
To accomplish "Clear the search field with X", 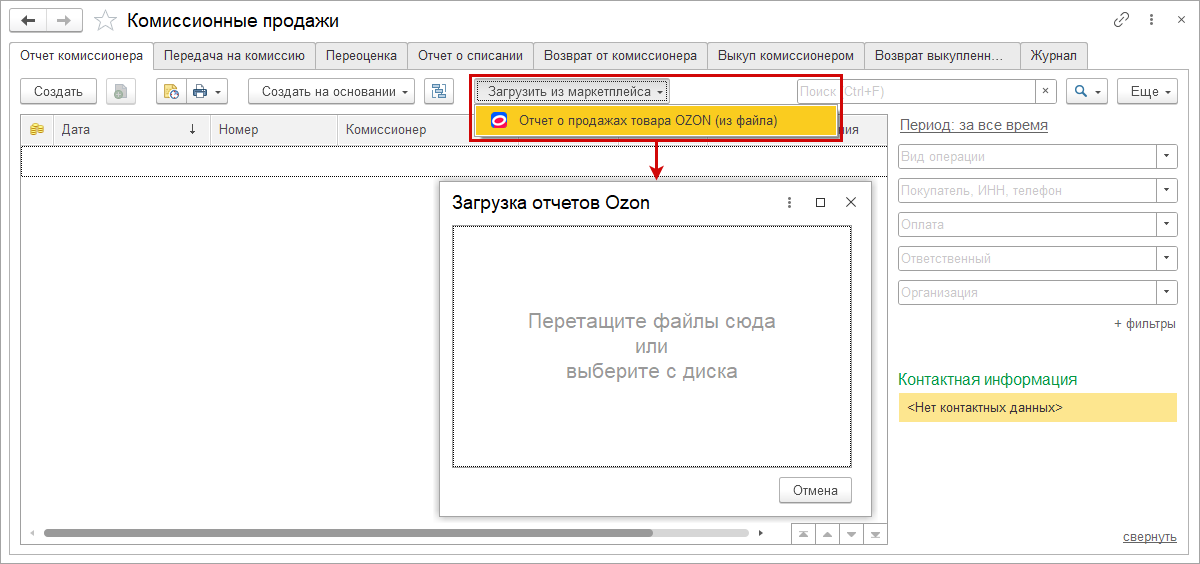I will [1045, 91].
